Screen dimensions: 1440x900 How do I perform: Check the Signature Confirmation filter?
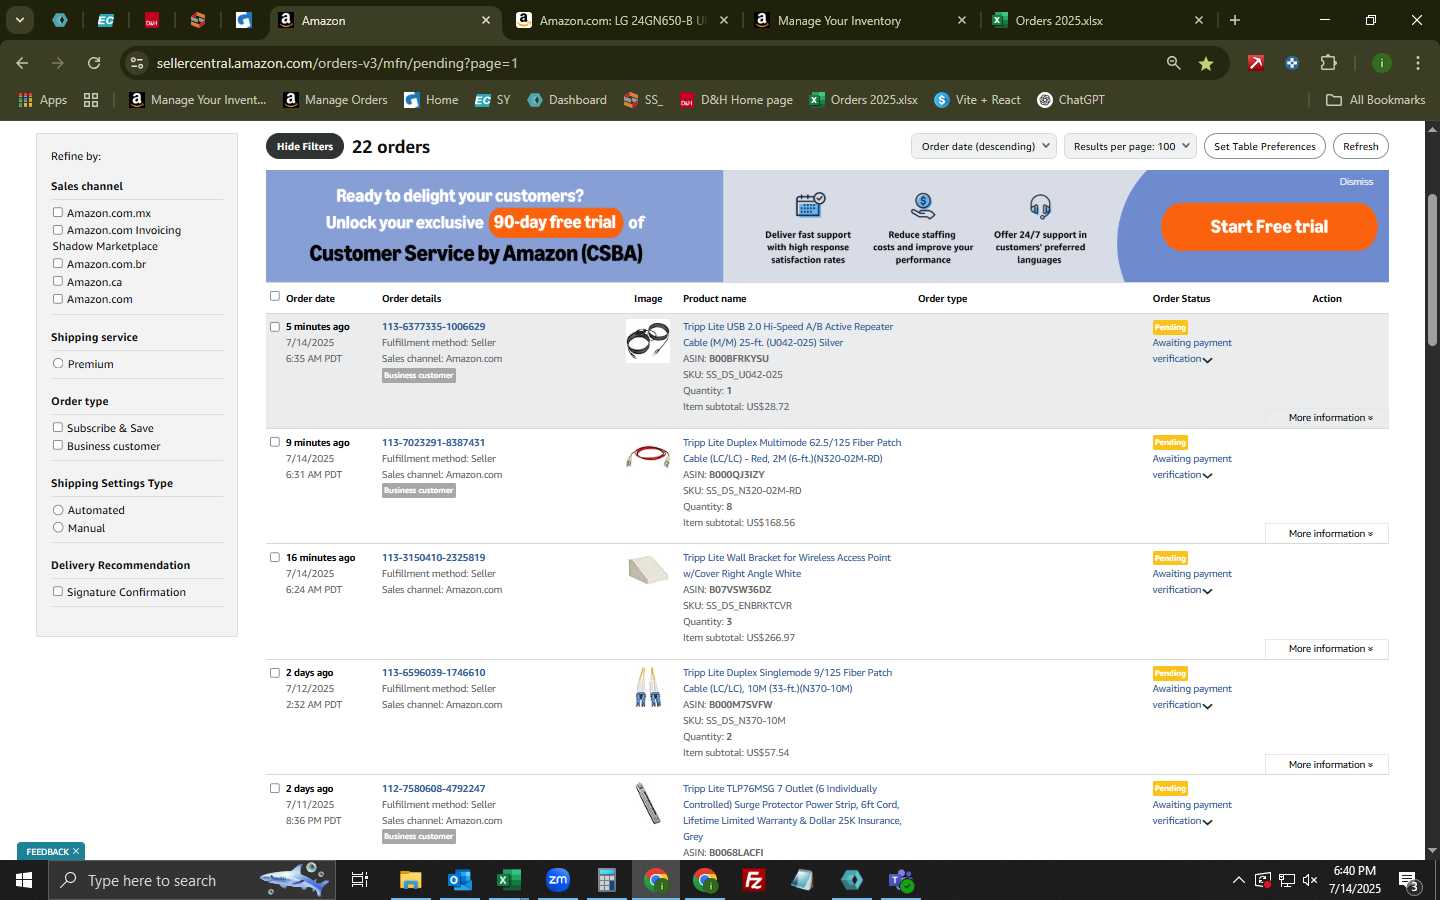[58, 591]
